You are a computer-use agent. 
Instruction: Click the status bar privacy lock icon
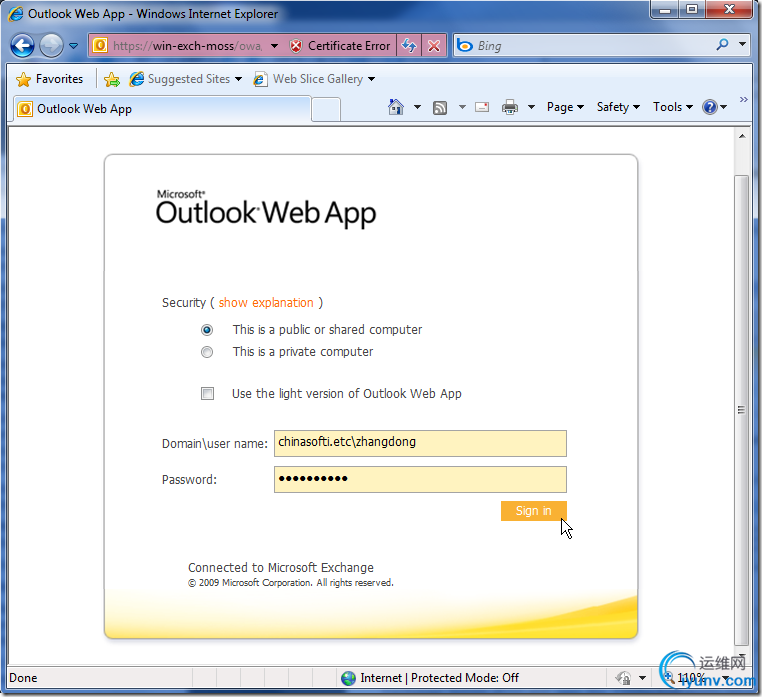624,678
